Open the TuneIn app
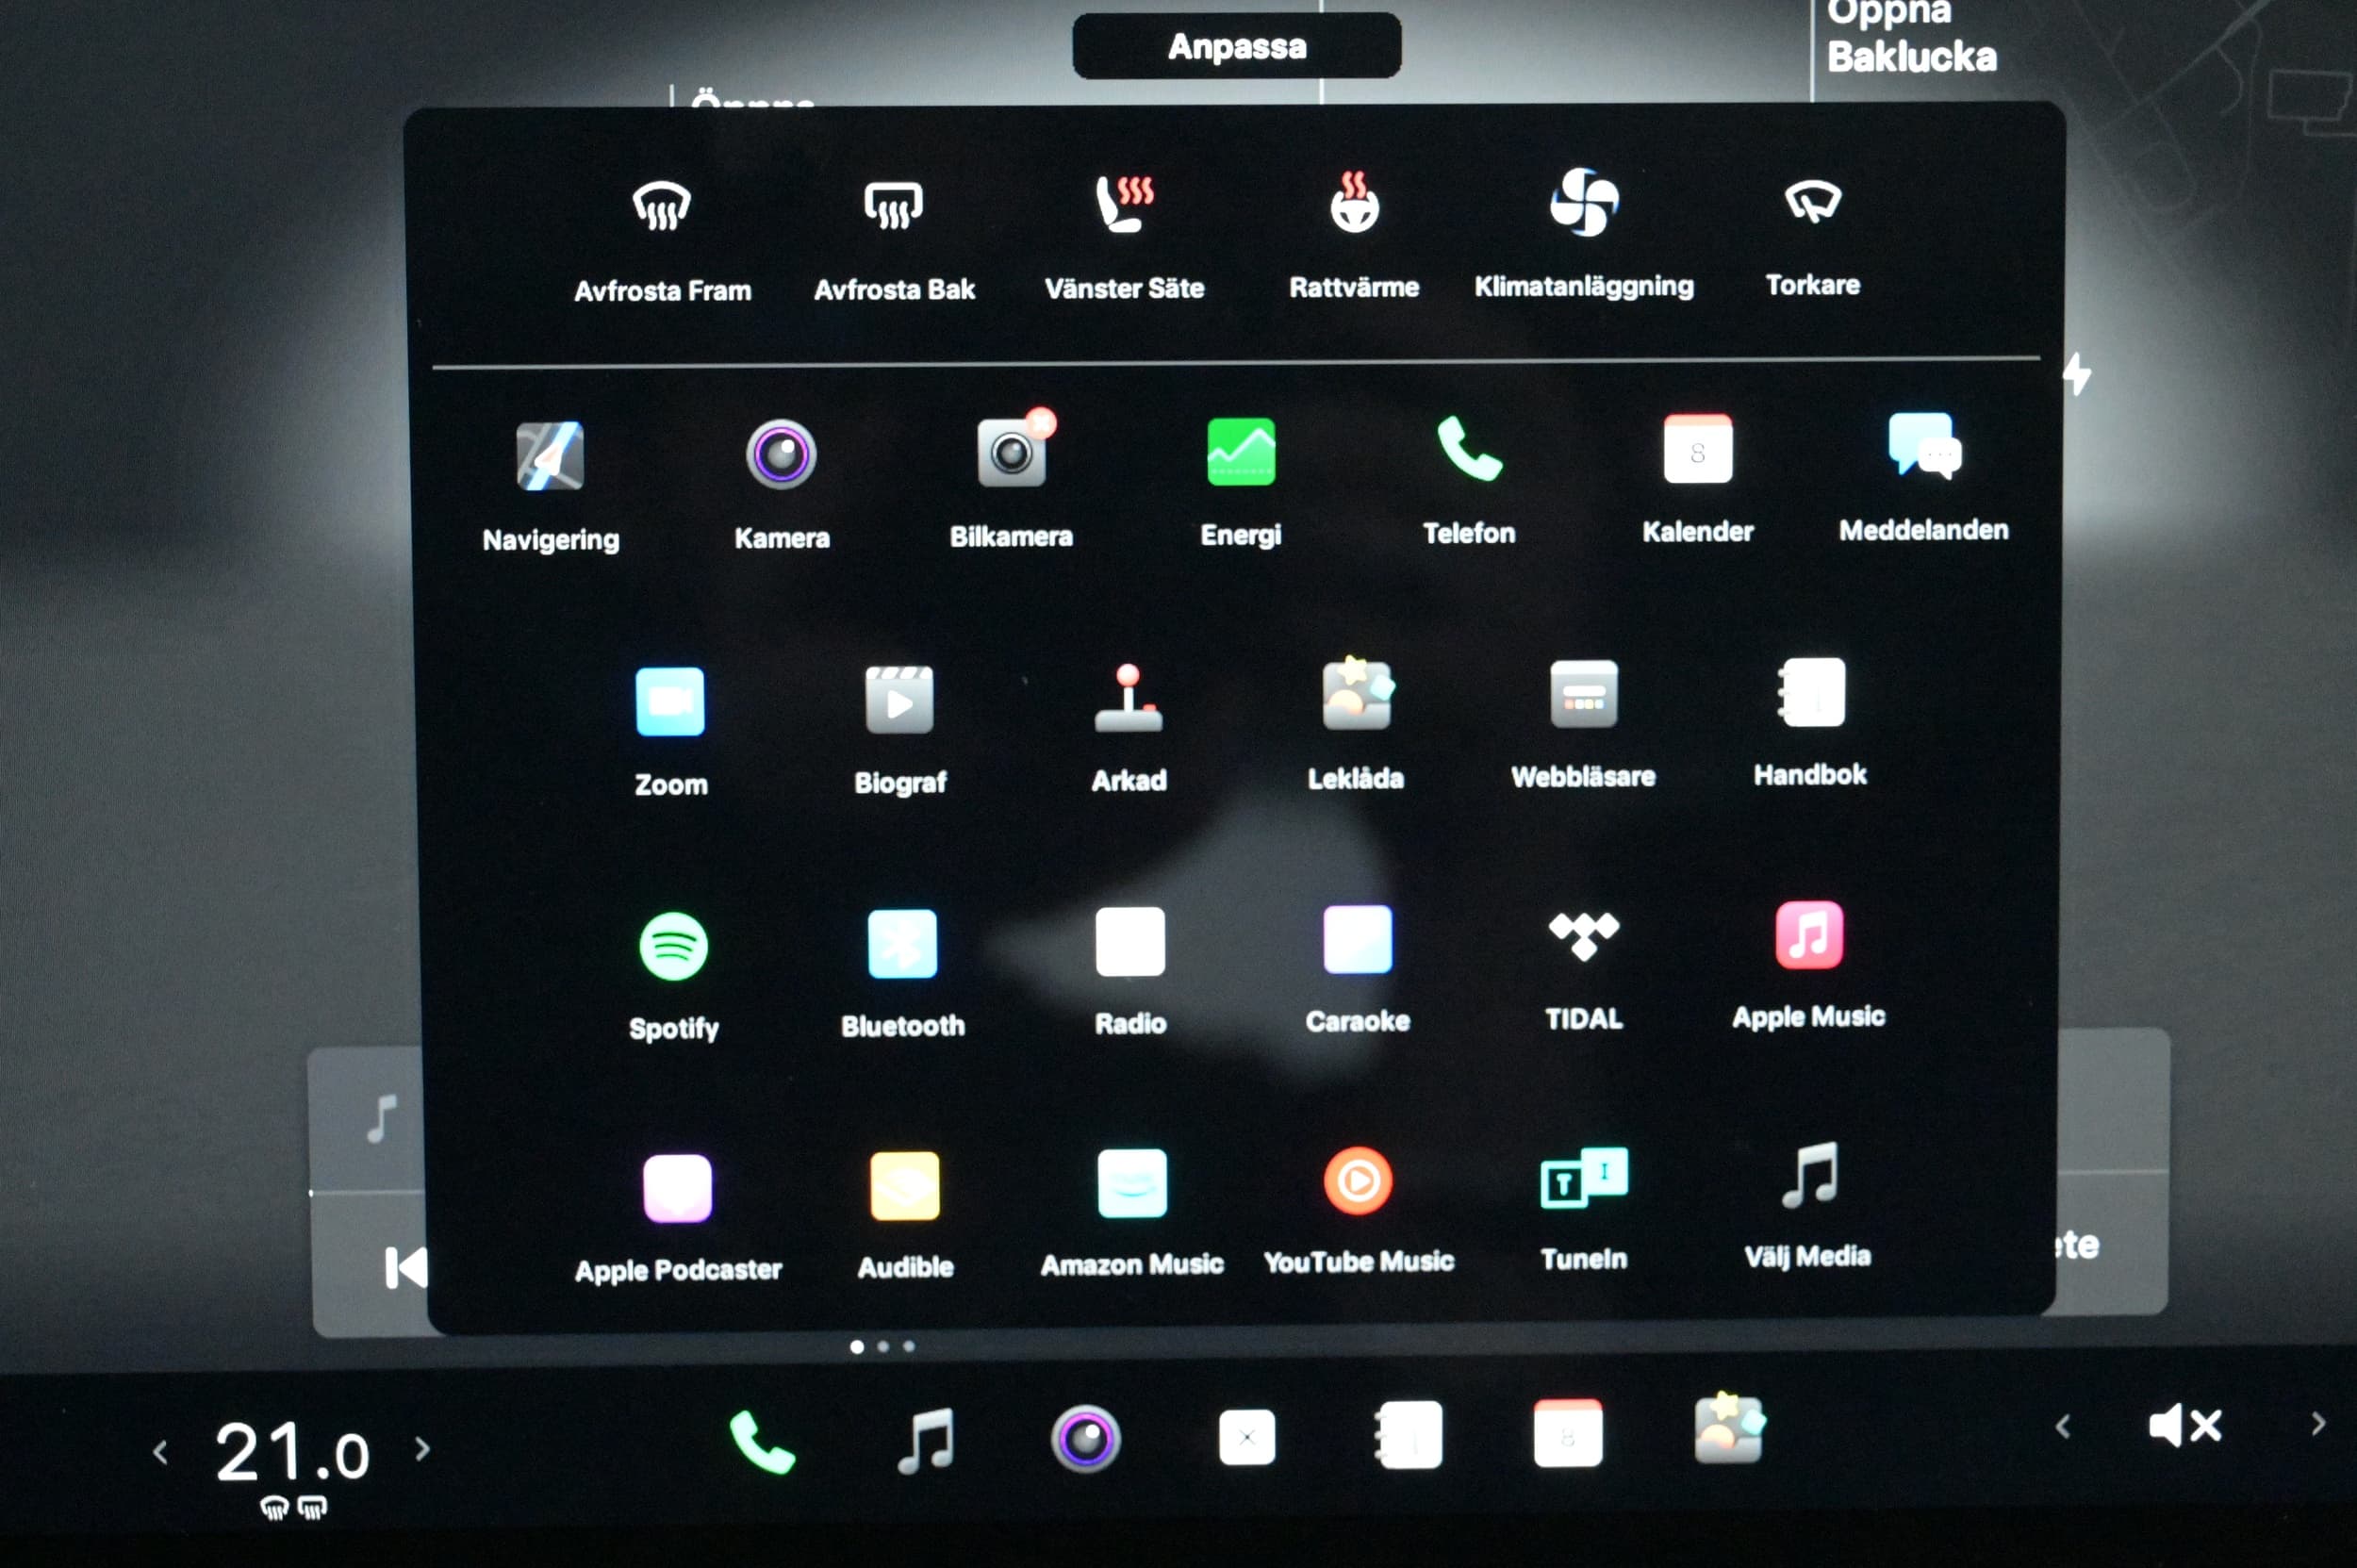 tap(1584, 1178)
